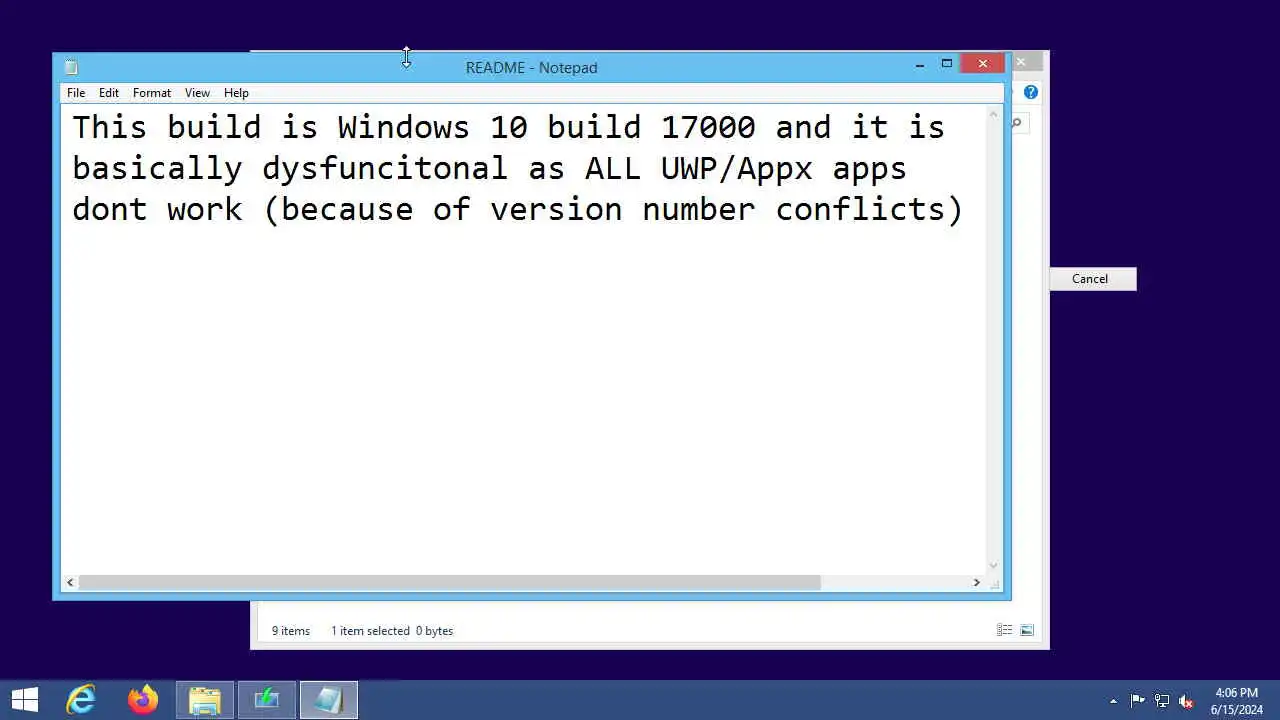Launch Firefox from the taskbar
This screenshot has width=1280, height=720.
(x=143, y=700)
